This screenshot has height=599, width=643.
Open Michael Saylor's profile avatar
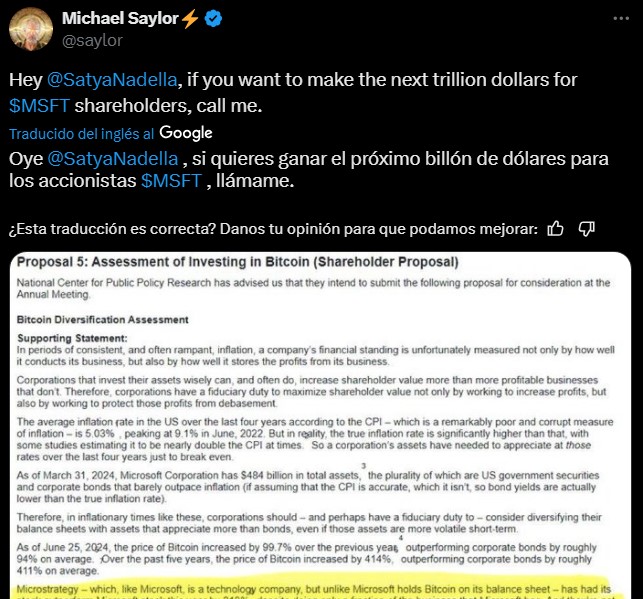pyautogui.click(x=31, y=29)
